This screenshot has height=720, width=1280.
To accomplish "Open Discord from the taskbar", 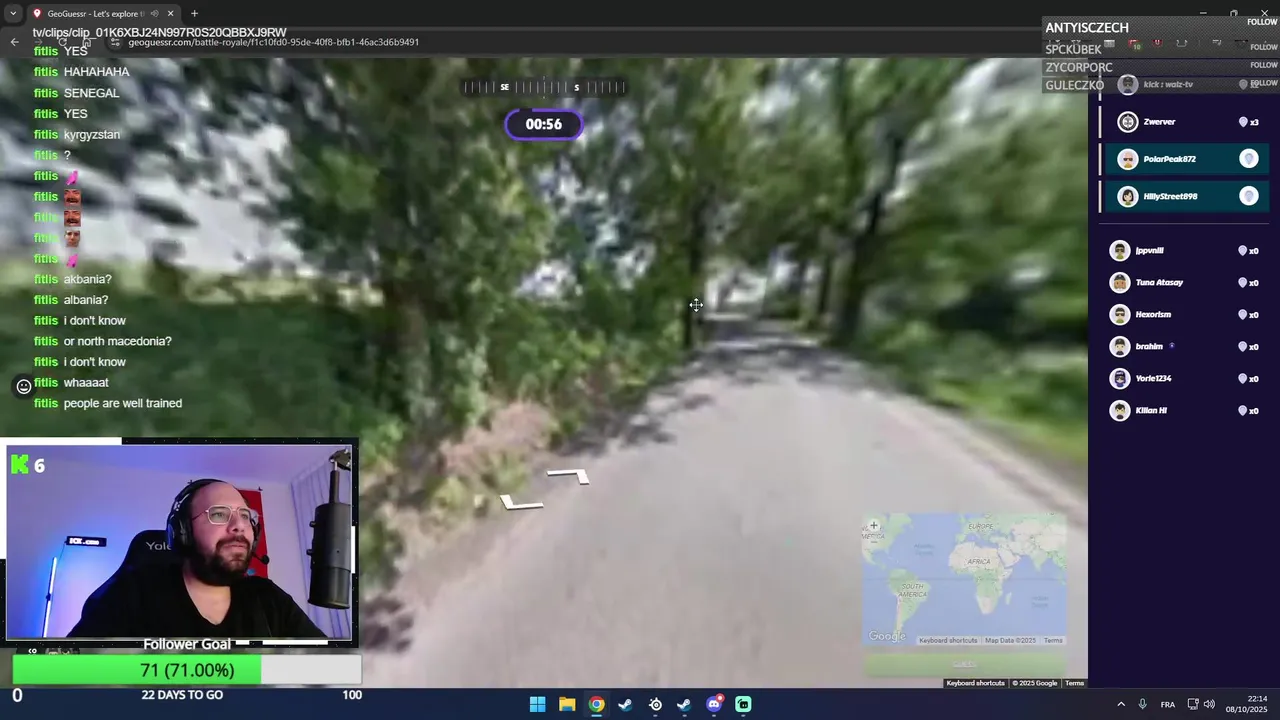I will [714, 704].
